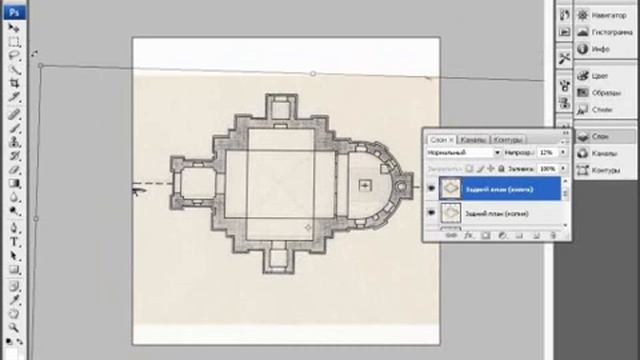
Task: Collapse the floating Layers panel
Action: 565,133
